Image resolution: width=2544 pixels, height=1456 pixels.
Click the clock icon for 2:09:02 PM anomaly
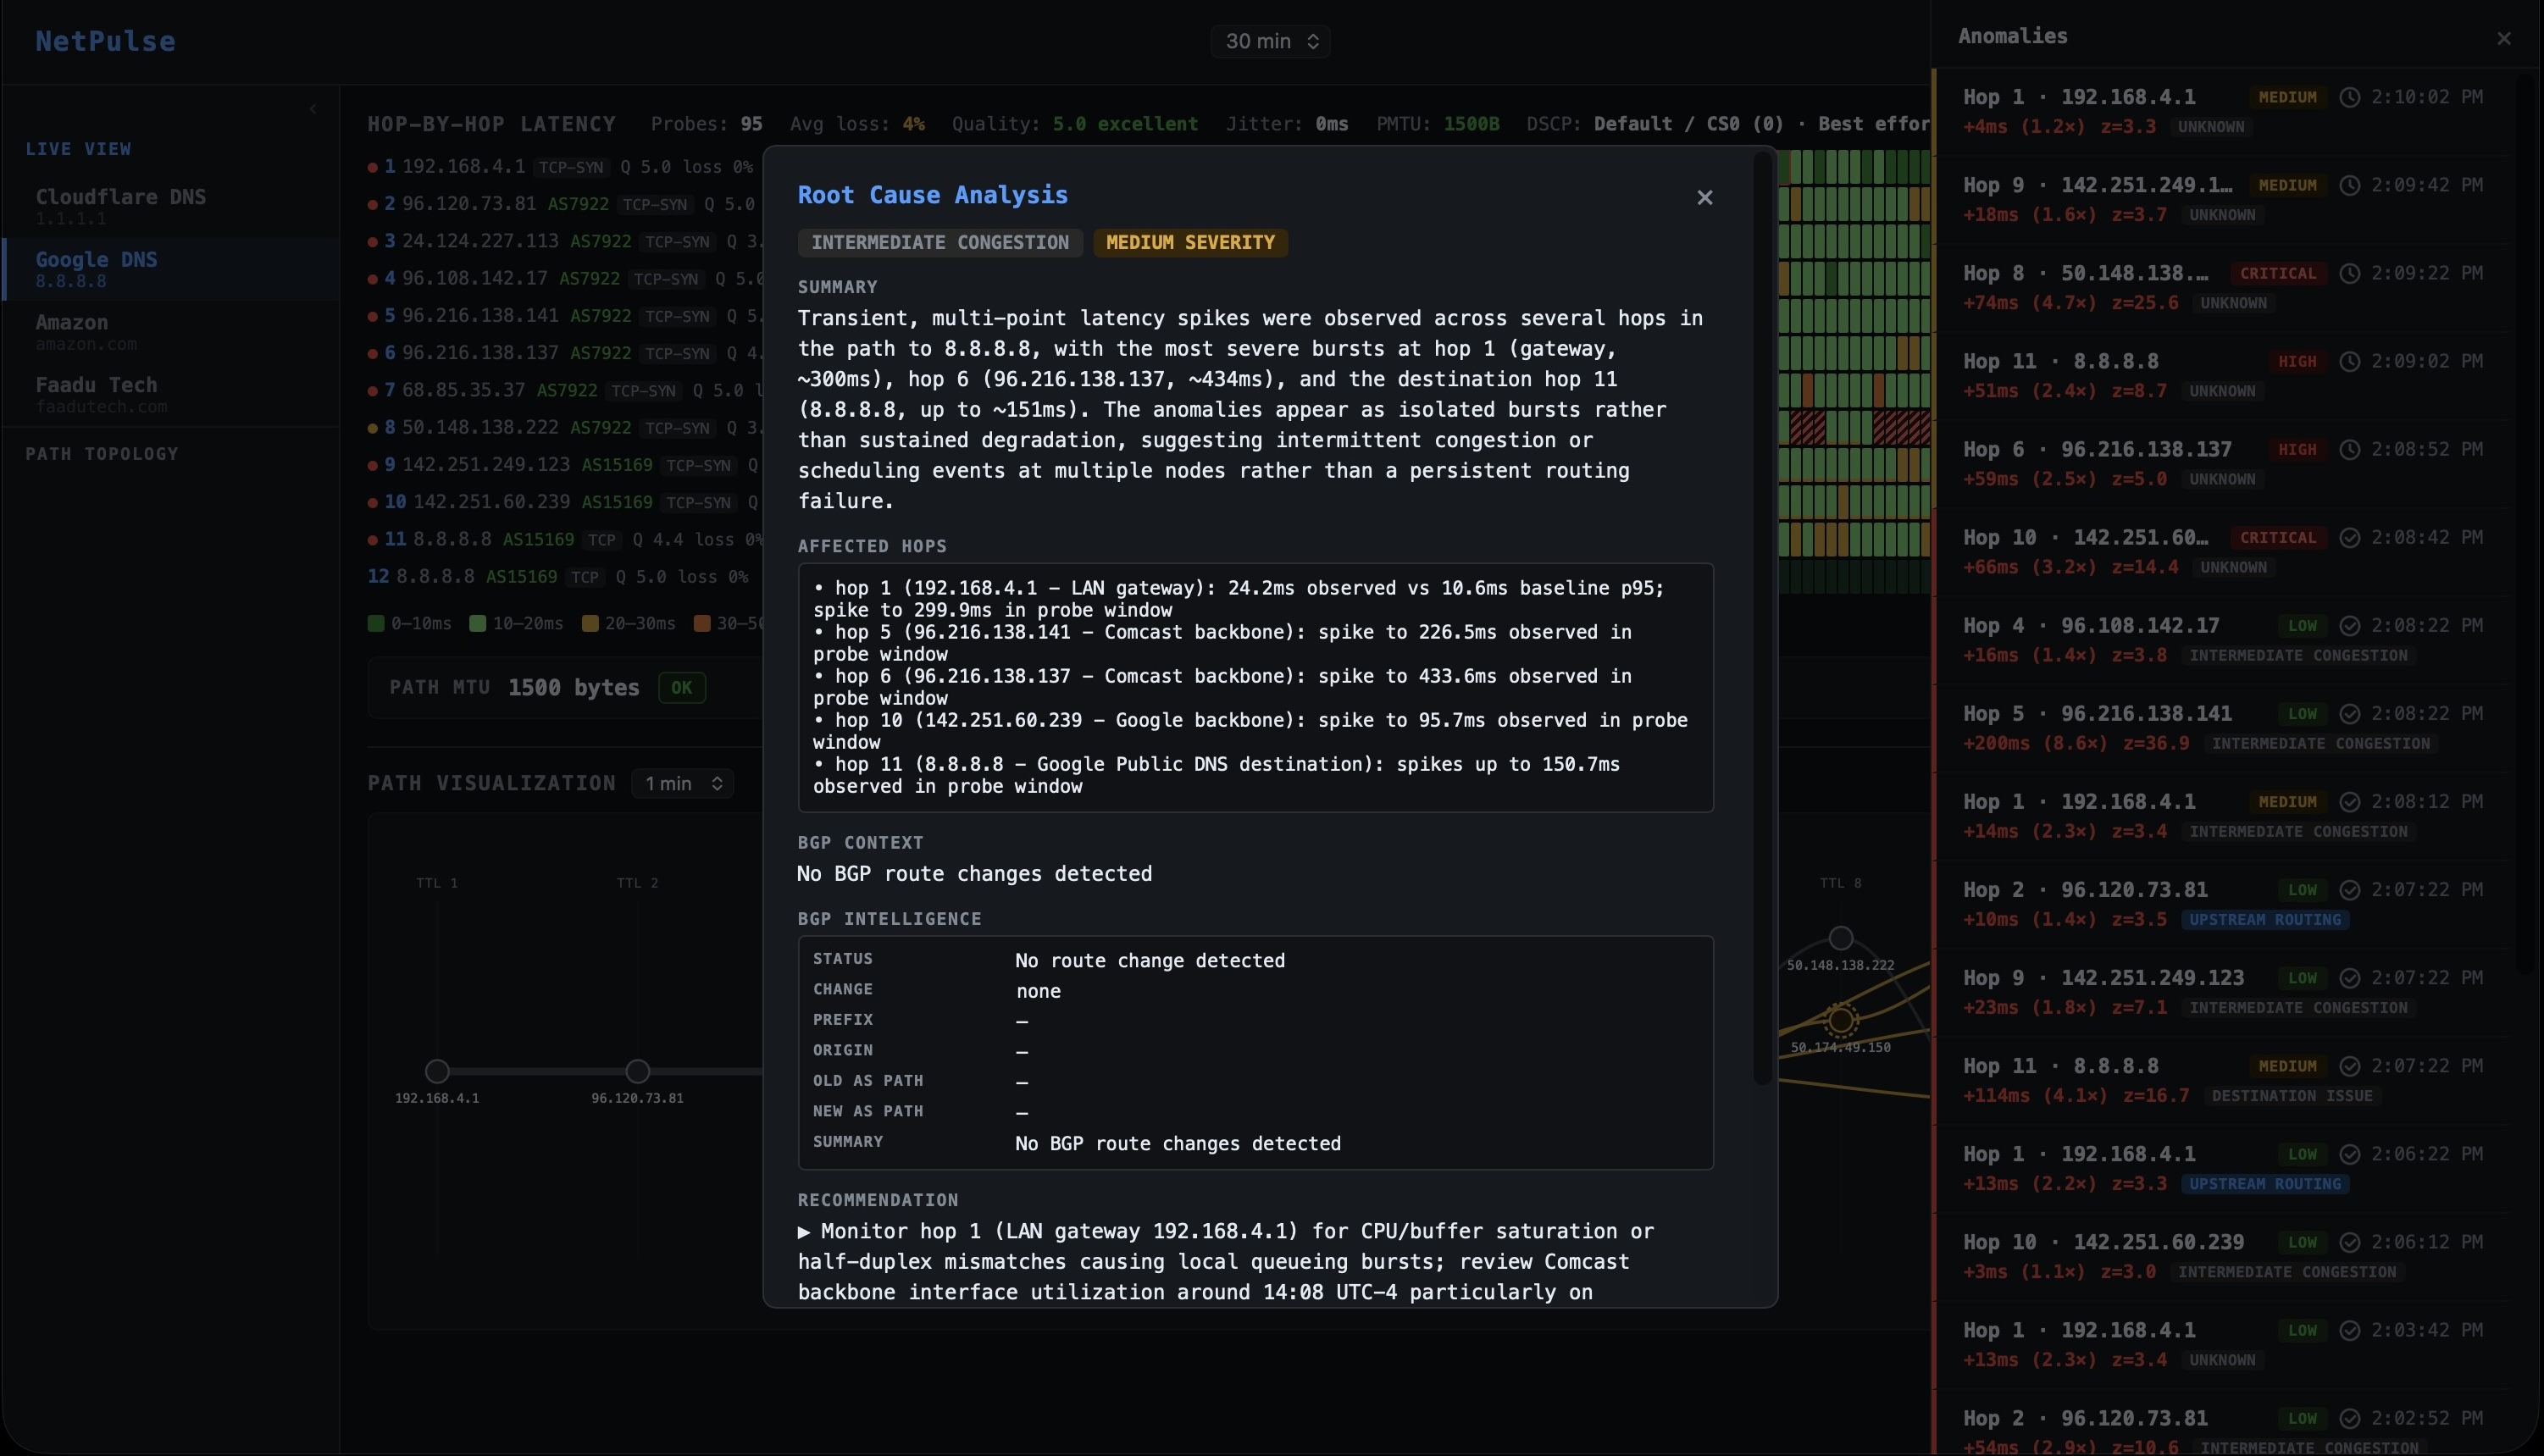[x=2350, y=361]
